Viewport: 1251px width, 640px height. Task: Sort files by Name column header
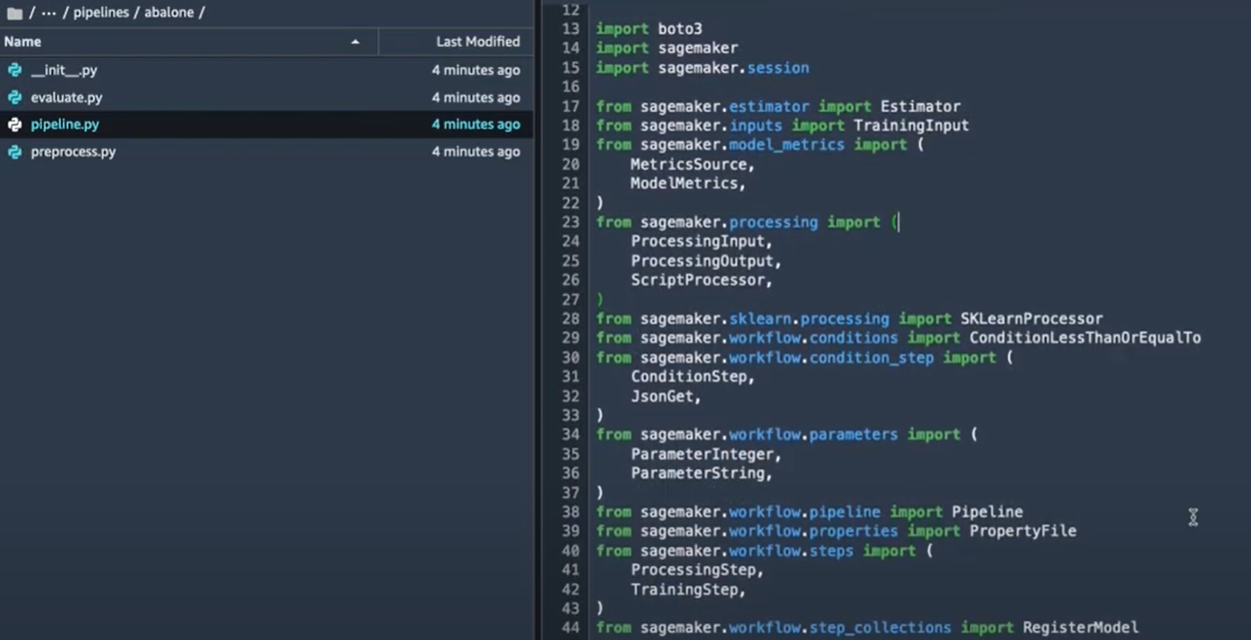23,42
